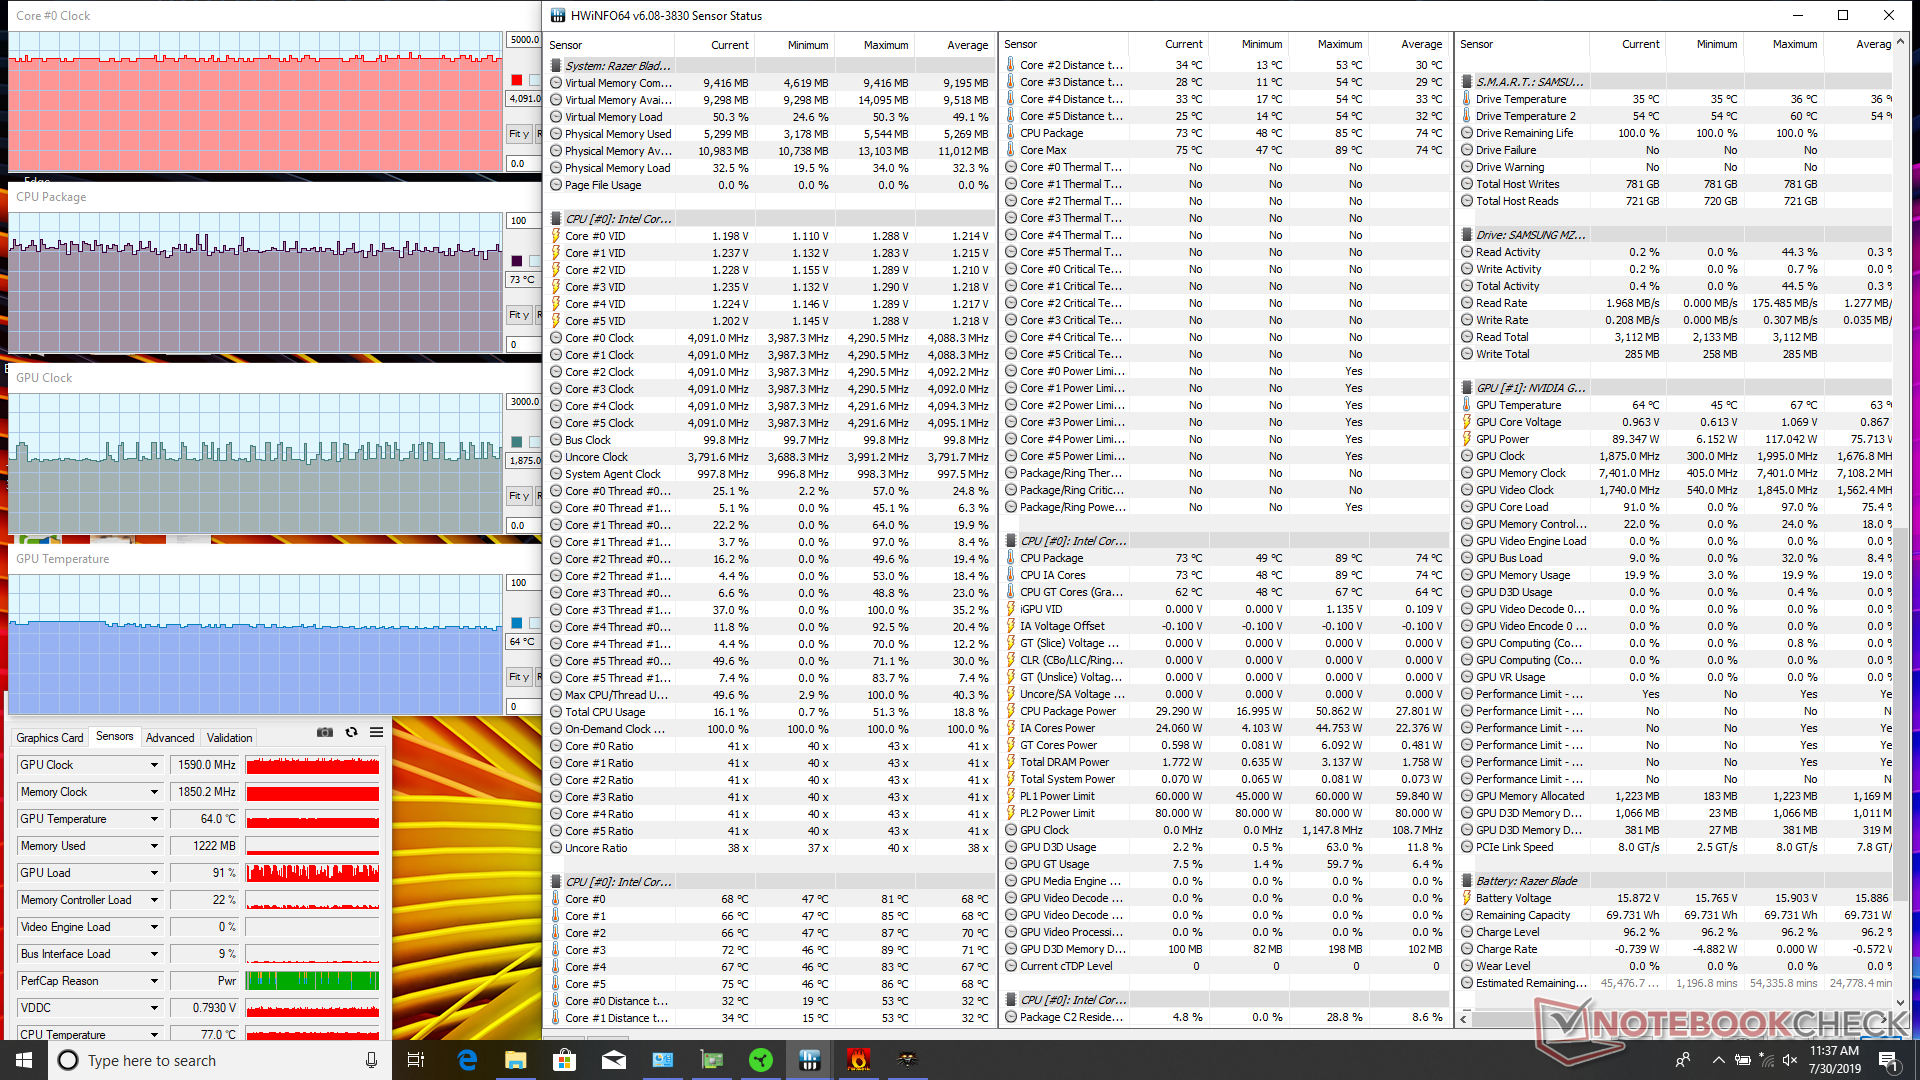Expand the GPU Clock sensor dropdown

click(x=154, y=765)
